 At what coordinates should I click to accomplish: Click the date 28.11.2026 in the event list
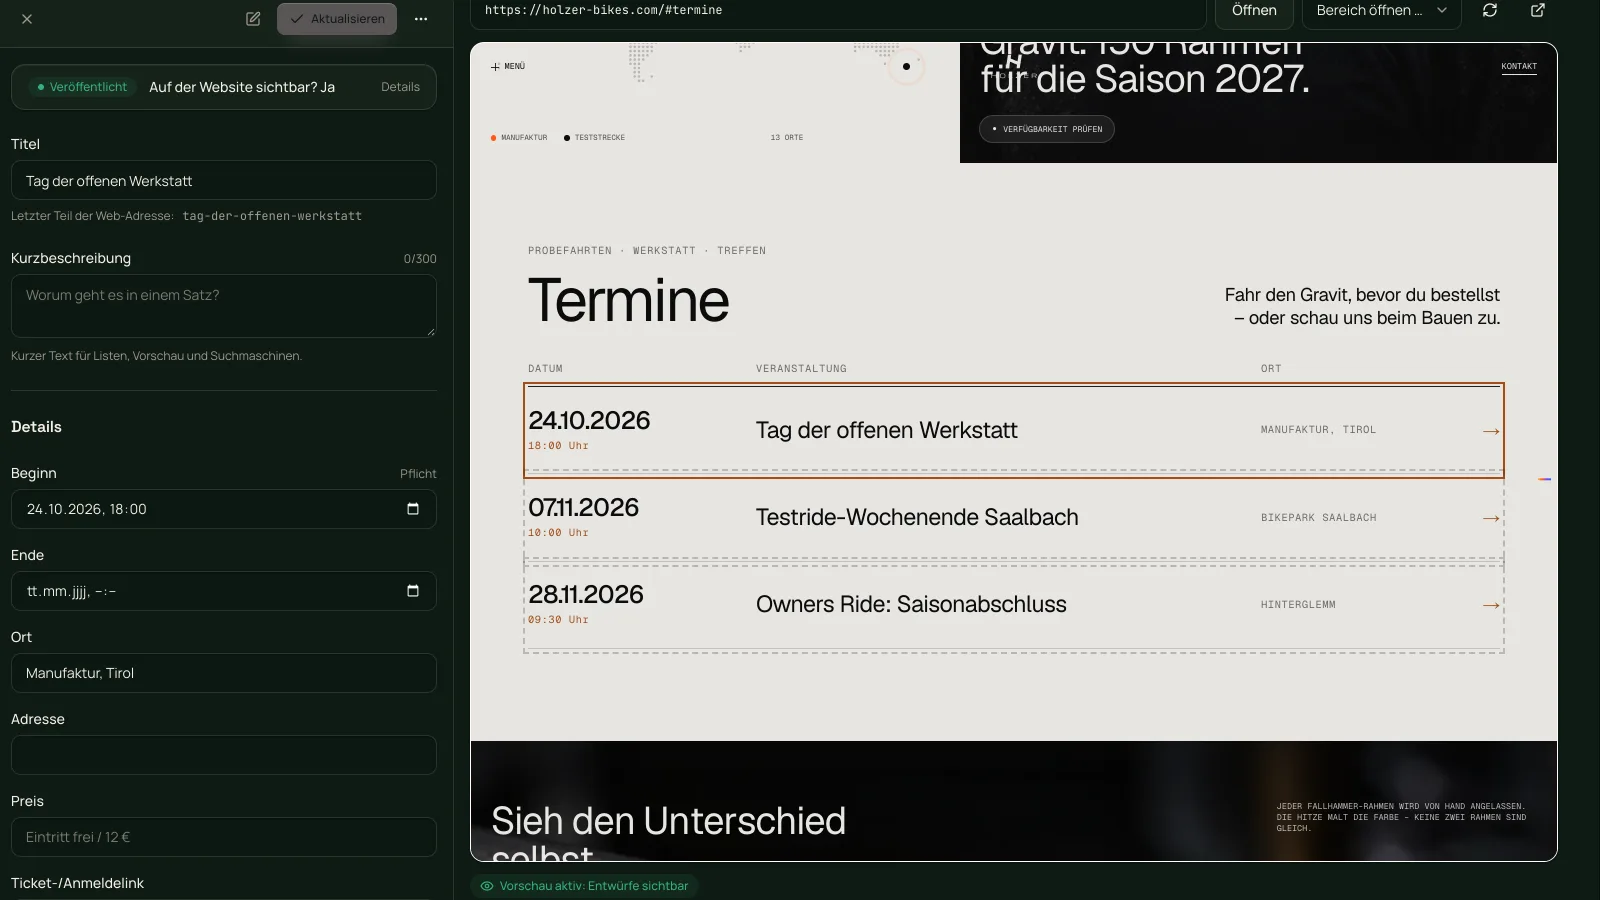[x=586, y=594]
